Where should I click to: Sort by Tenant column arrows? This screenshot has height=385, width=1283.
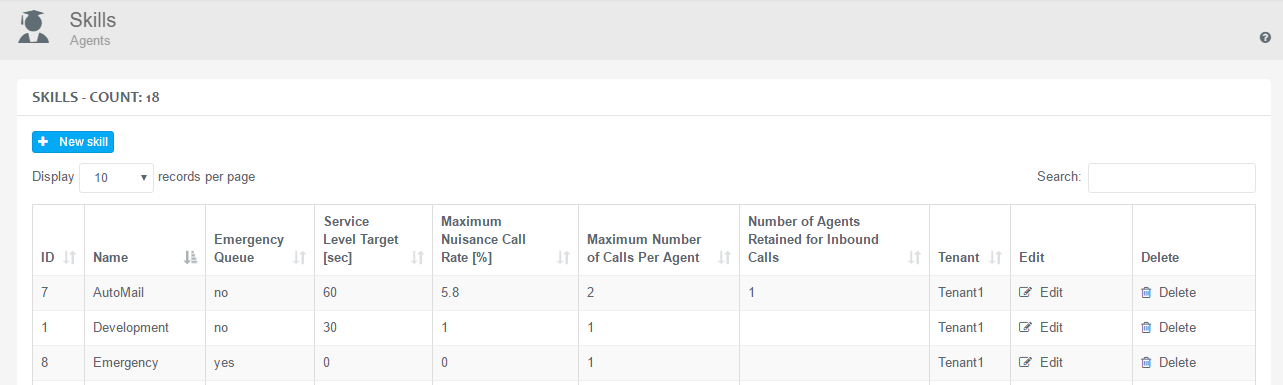995,257
